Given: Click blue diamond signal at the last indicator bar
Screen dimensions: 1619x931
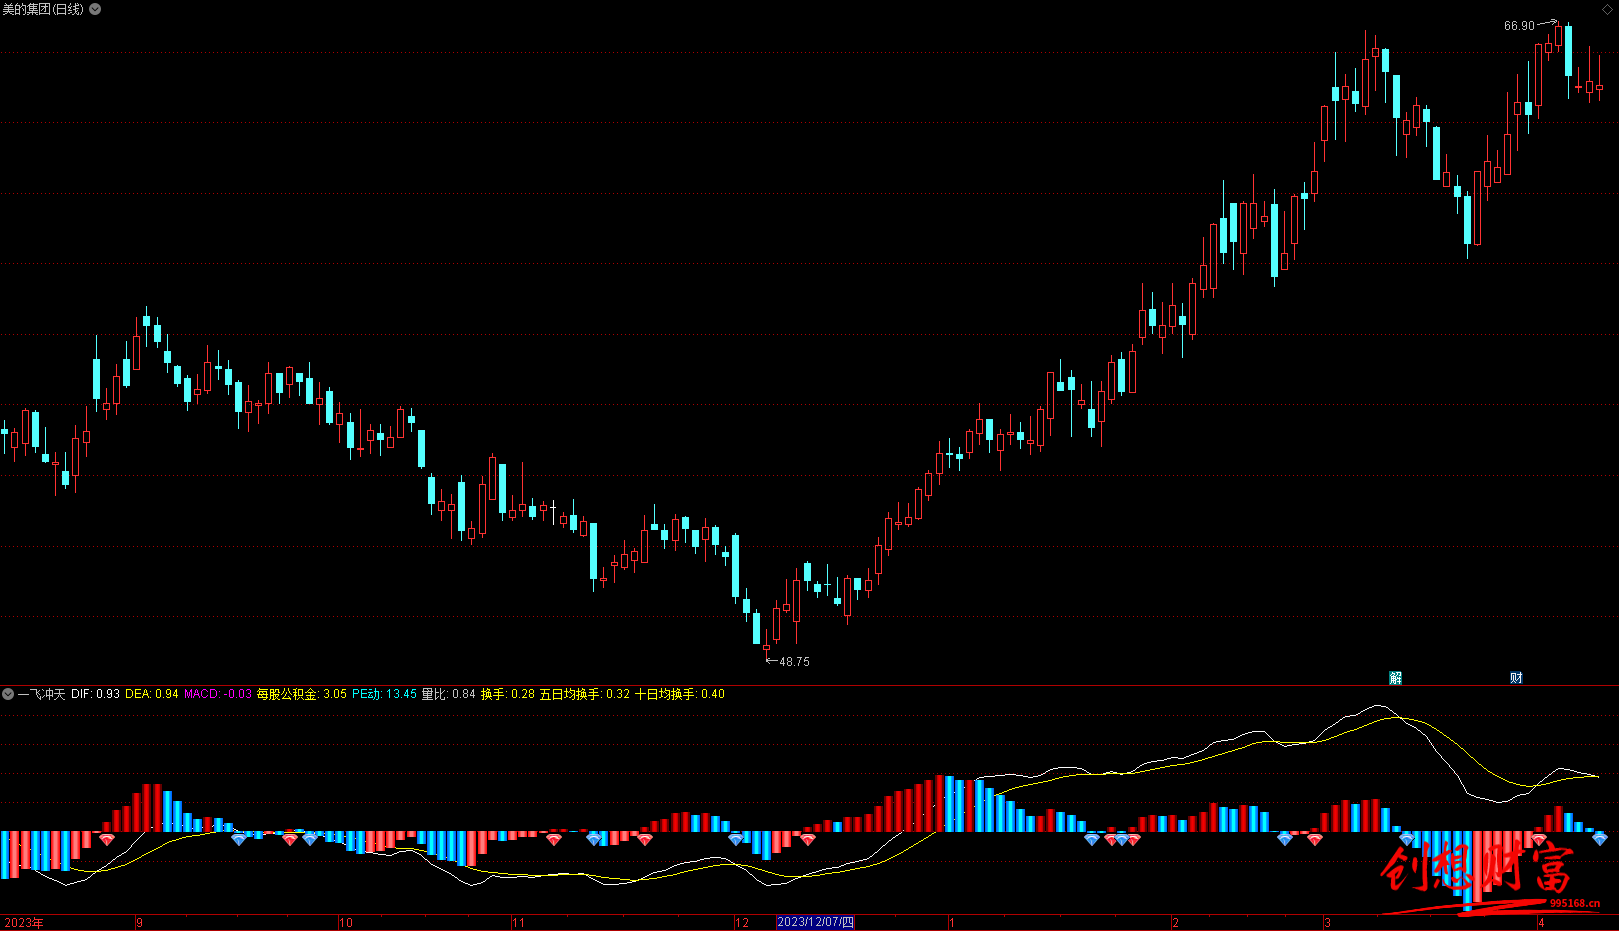Looking at the screenshot, I should (1600, 839).
